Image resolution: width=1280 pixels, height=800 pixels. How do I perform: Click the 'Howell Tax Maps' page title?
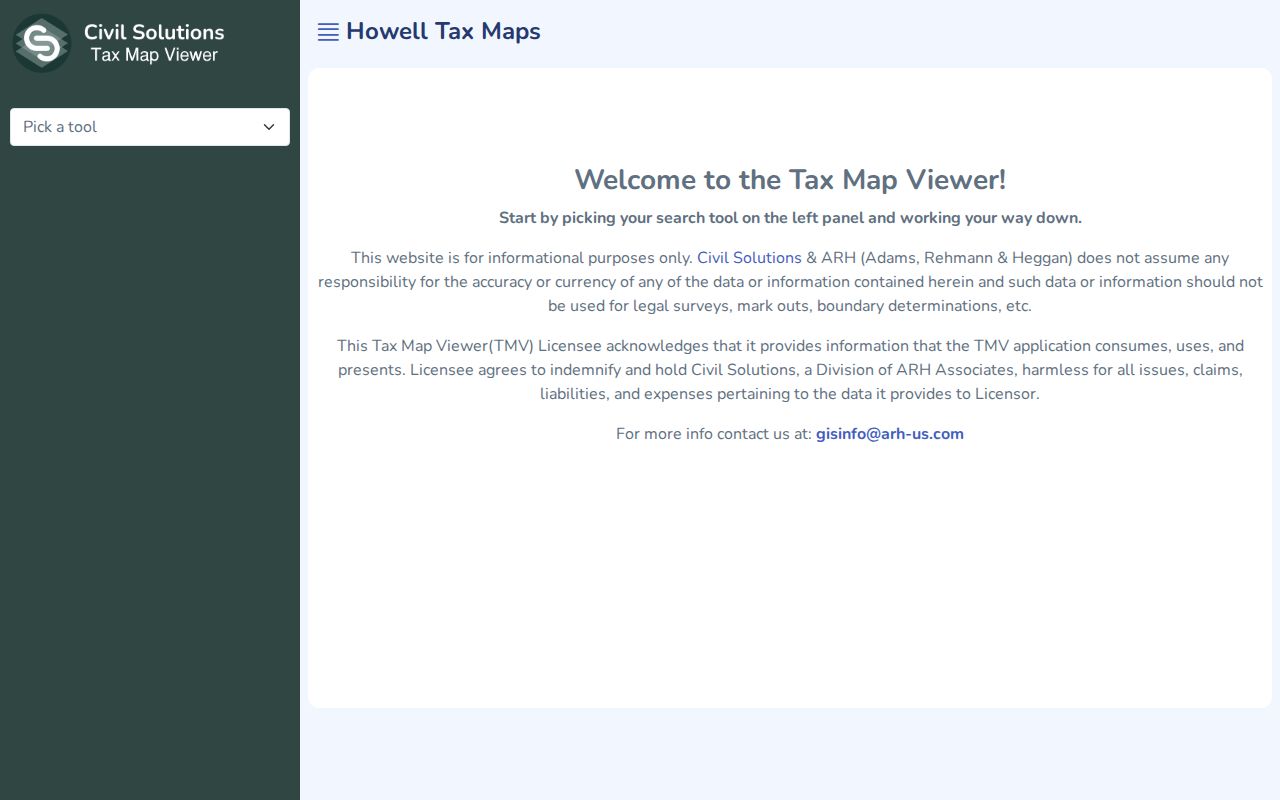(443, 31)
